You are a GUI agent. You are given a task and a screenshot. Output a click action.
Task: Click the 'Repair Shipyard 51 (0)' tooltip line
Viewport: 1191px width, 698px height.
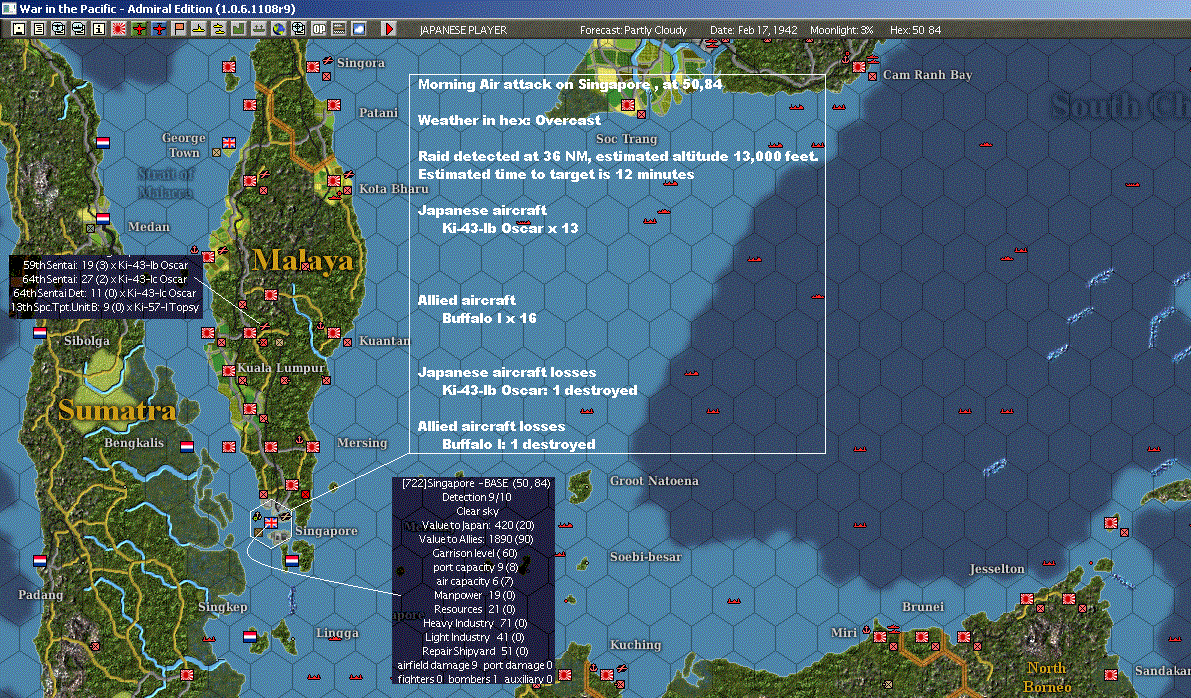(x=475, y=651)
